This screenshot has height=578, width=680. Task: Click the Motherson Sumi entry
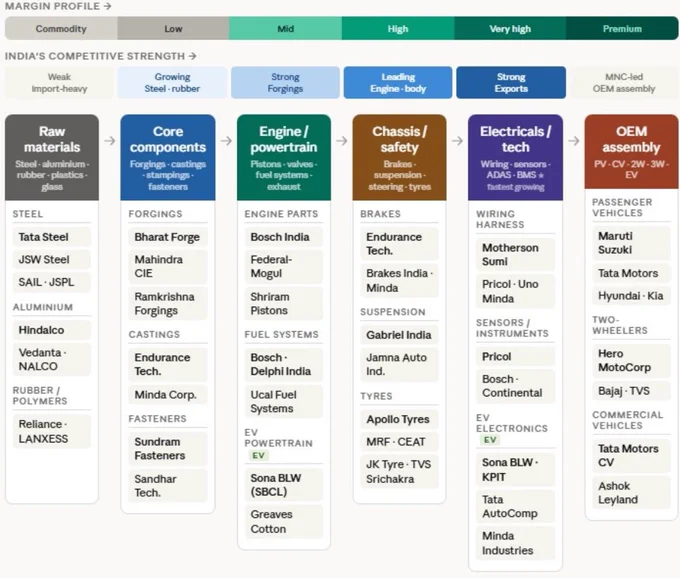pos(515,255)
